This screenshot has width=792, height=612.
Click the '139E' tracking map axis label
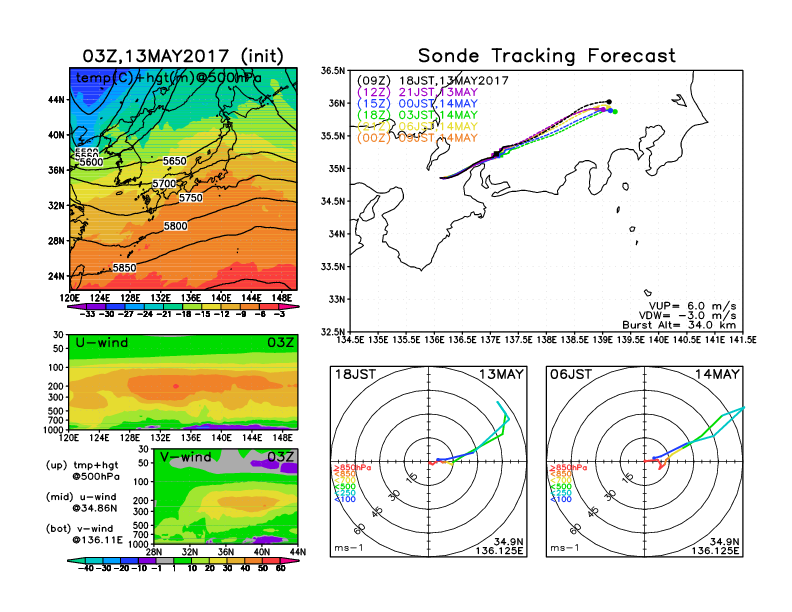602,340
